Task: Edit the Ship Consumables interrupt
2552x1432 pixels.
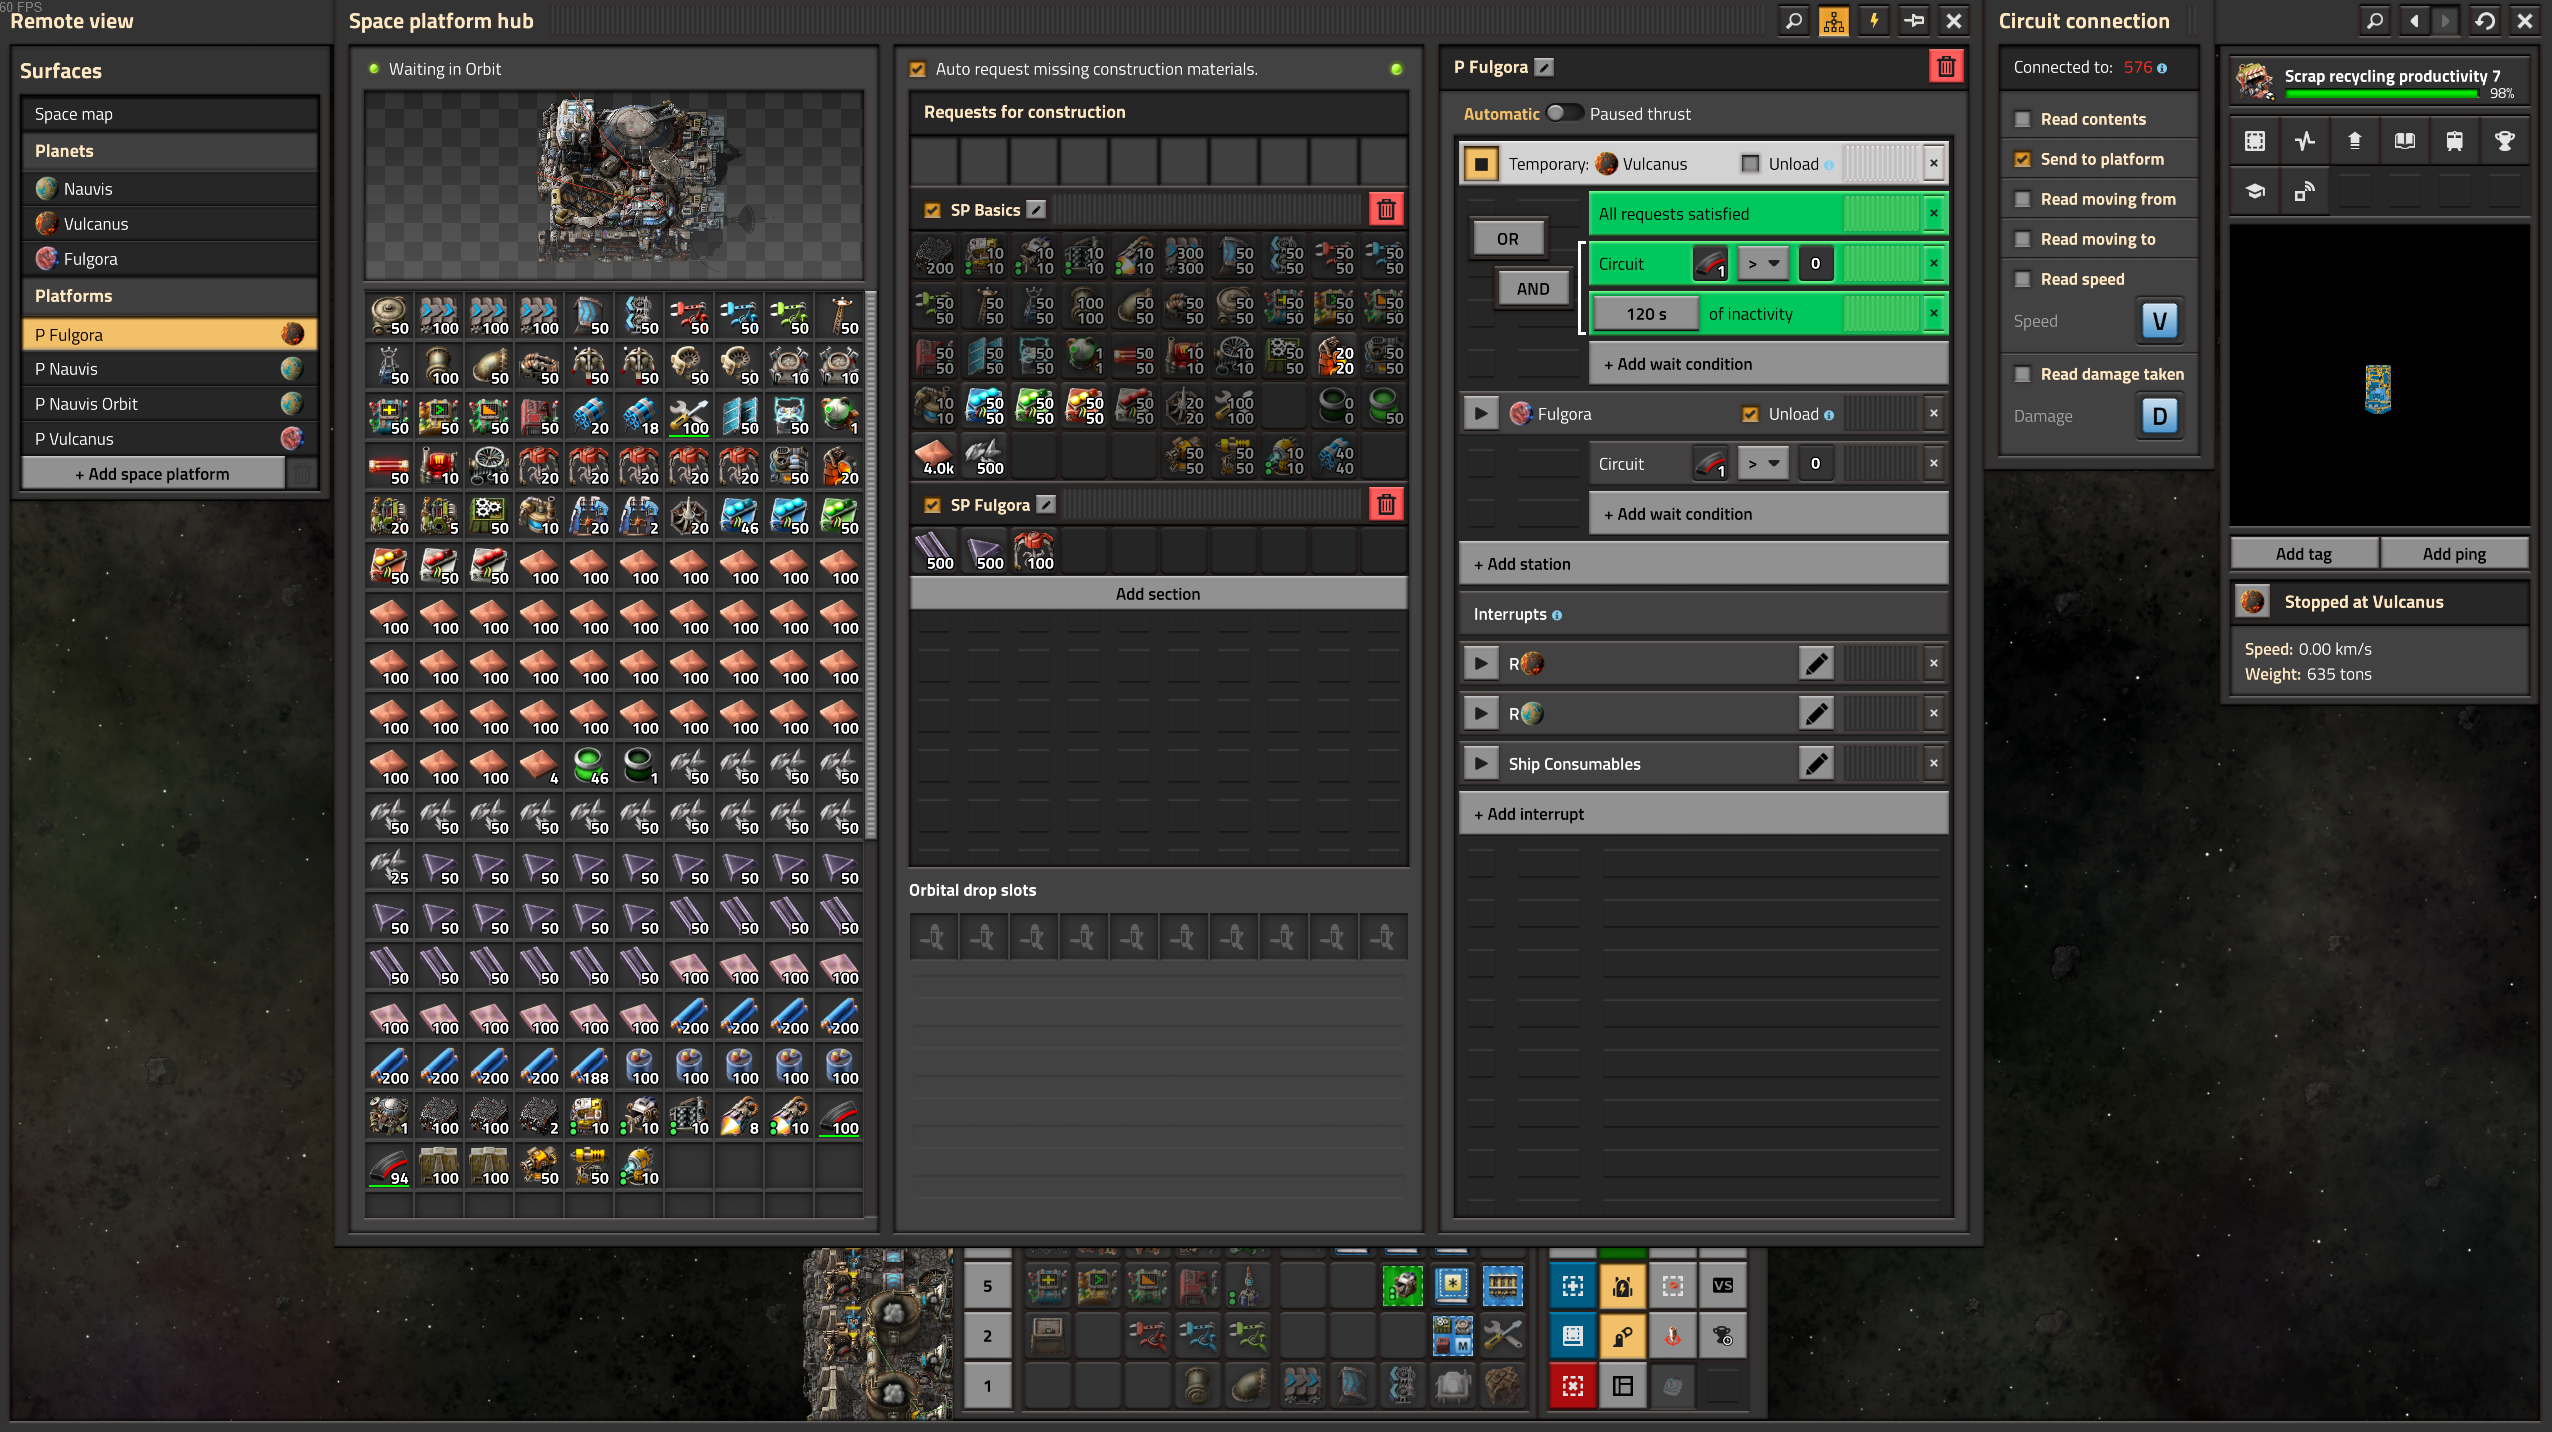Action: click(1815, 764)
